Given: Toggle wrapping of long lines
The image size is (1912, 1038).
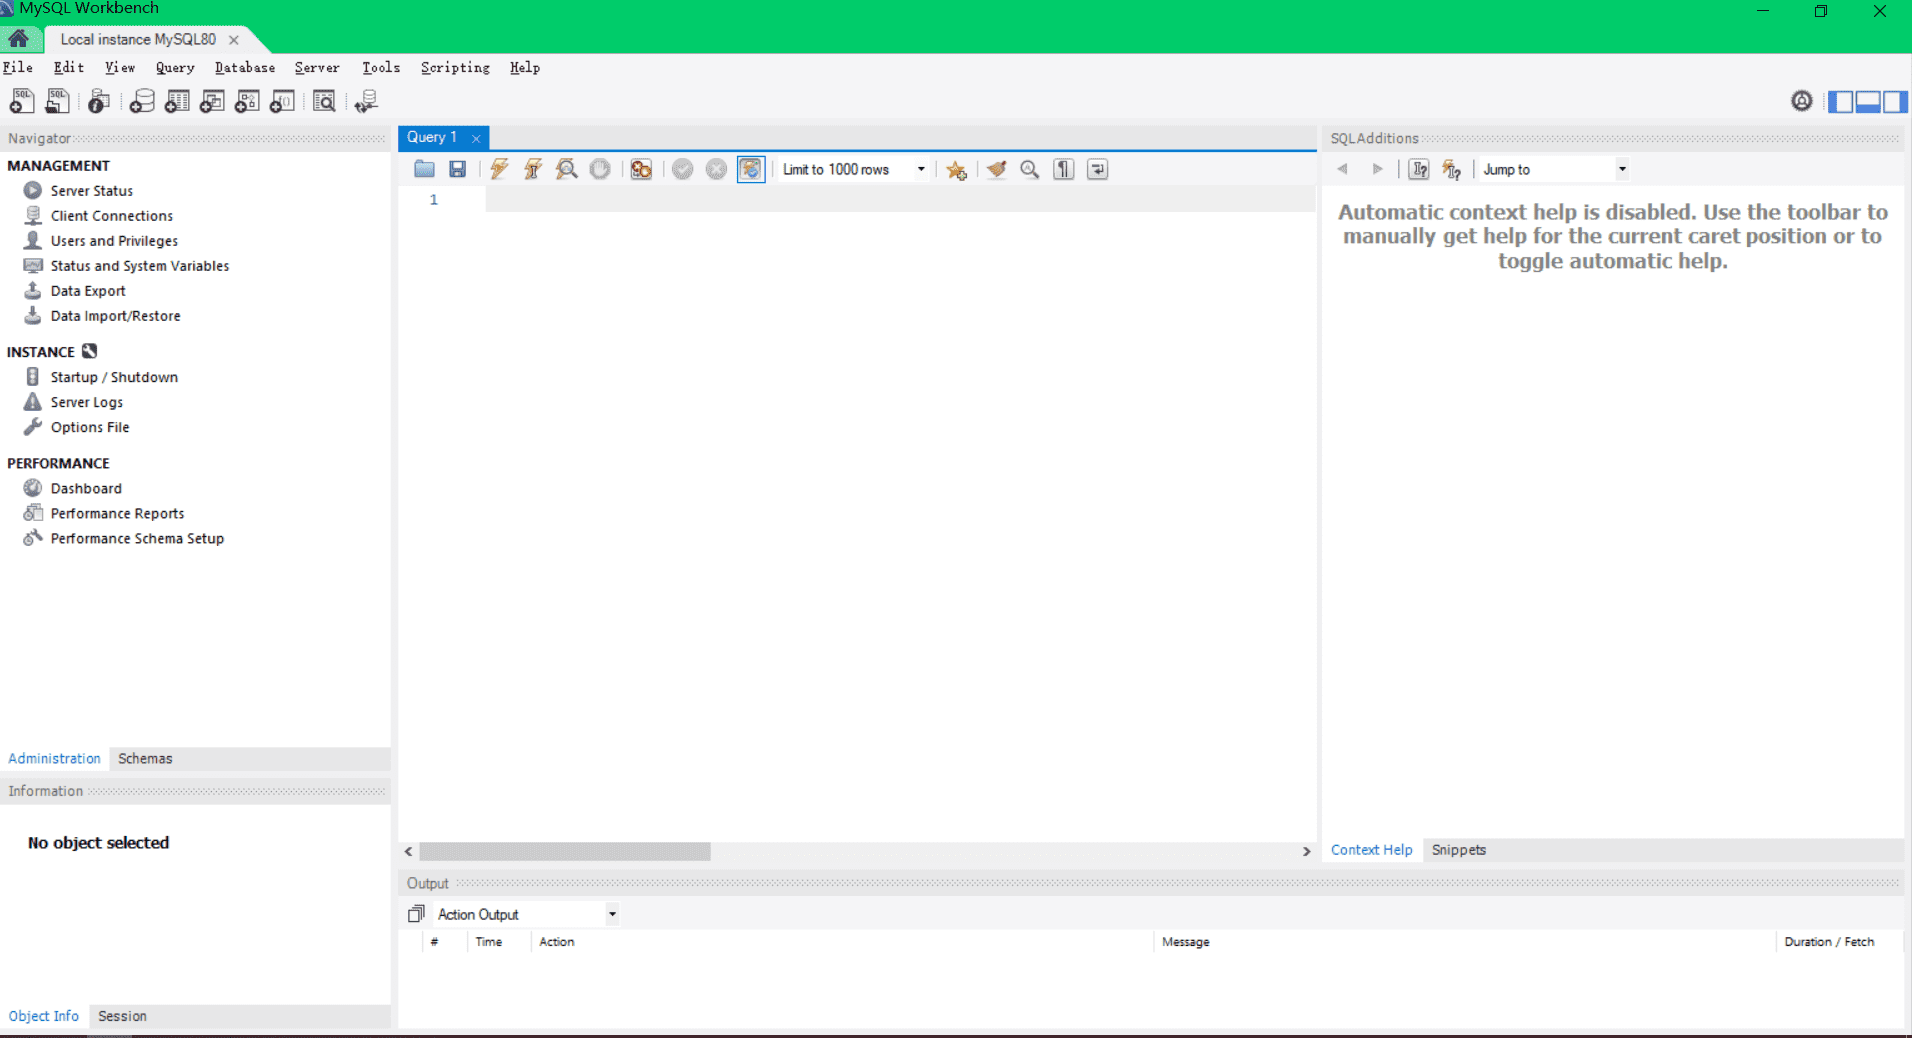Looking at the screenshot, I should pos(1097,169).
